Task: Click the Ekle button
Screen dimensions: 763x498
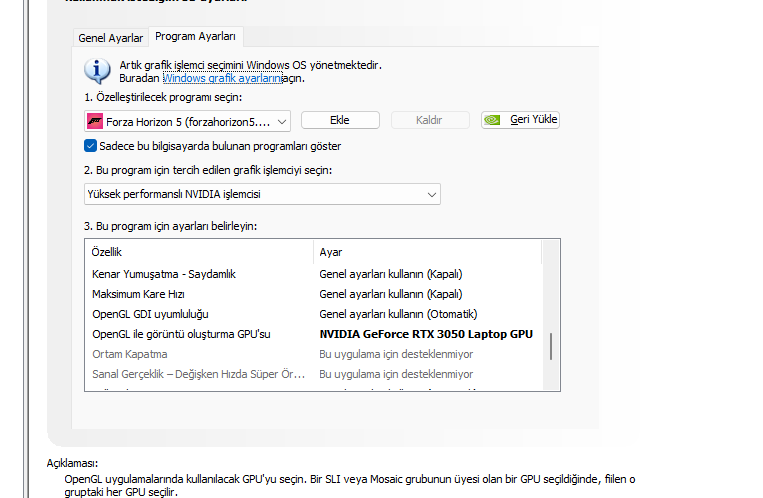Action: coord(340,120)
